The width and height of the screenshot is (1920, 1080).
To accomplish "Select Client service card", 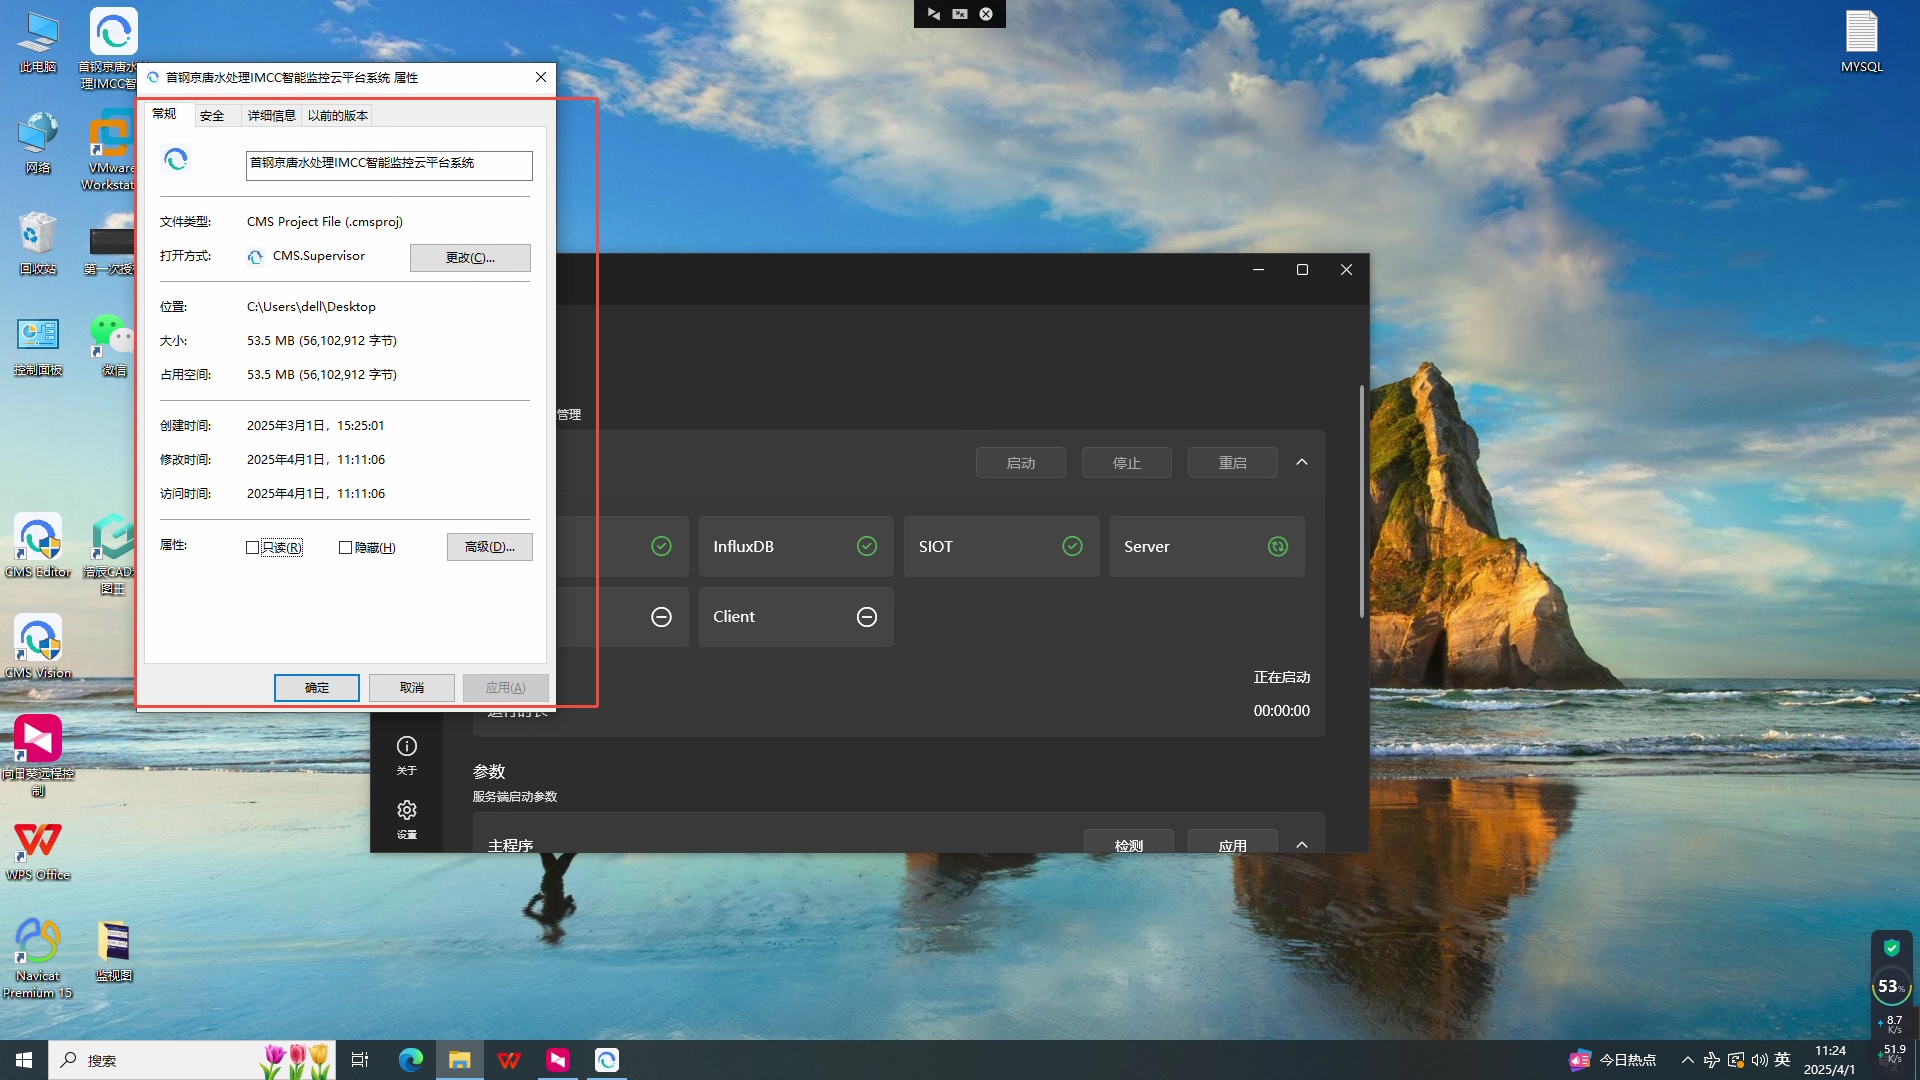I will pos(796,617).
